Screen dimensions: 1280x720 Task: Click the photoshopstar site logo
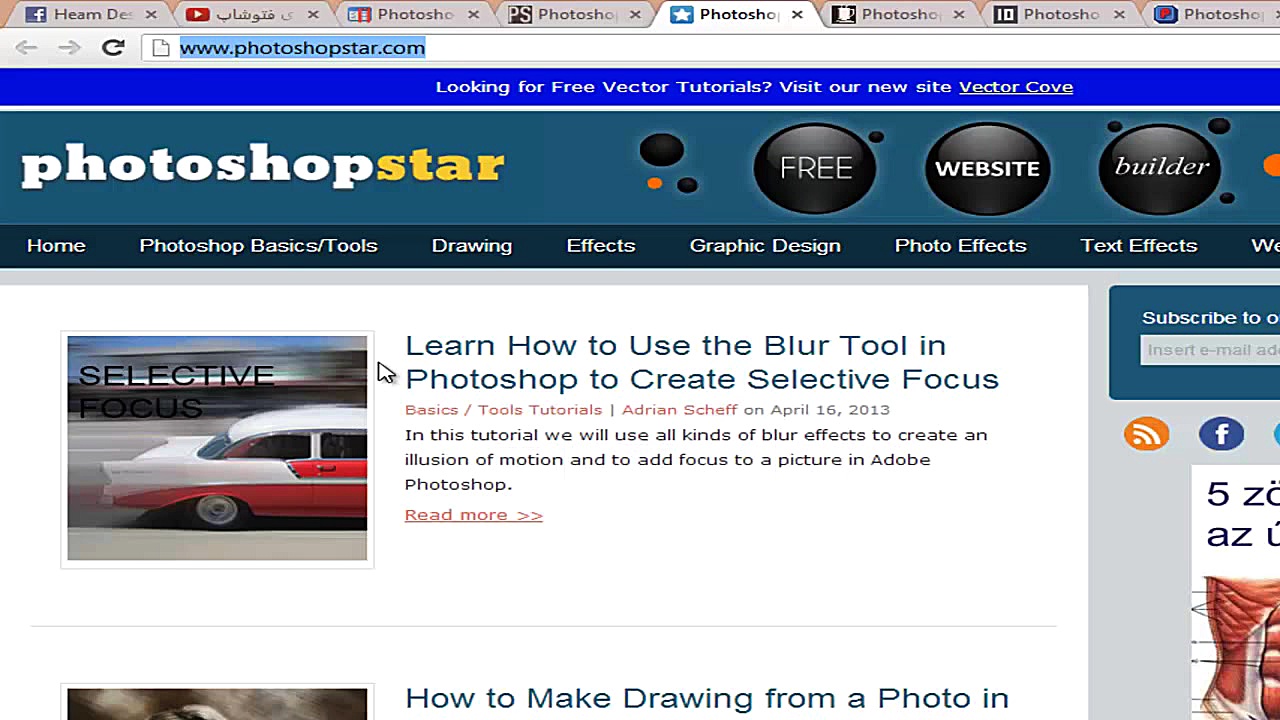pos(263,166)
